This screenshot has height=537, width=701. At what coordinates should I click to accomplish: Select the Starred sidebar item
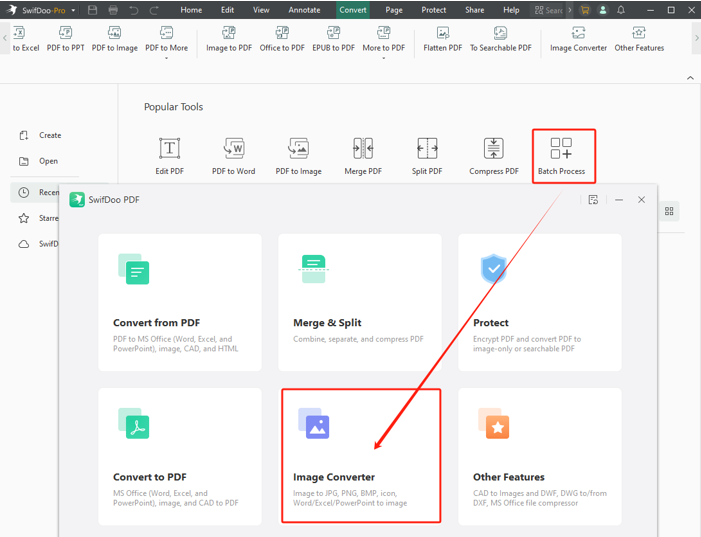[38, 218]
